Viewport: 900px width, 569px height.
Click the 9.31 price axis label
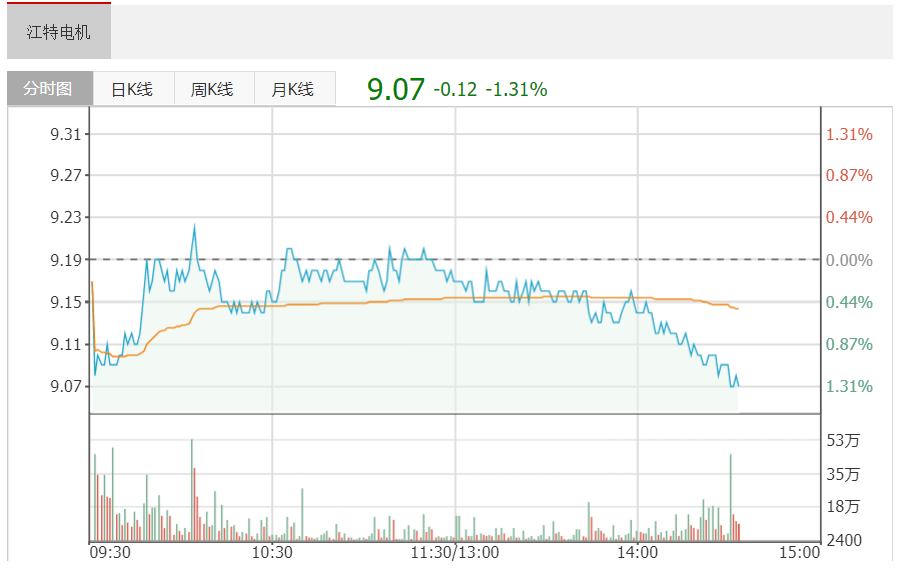(65, 134)
